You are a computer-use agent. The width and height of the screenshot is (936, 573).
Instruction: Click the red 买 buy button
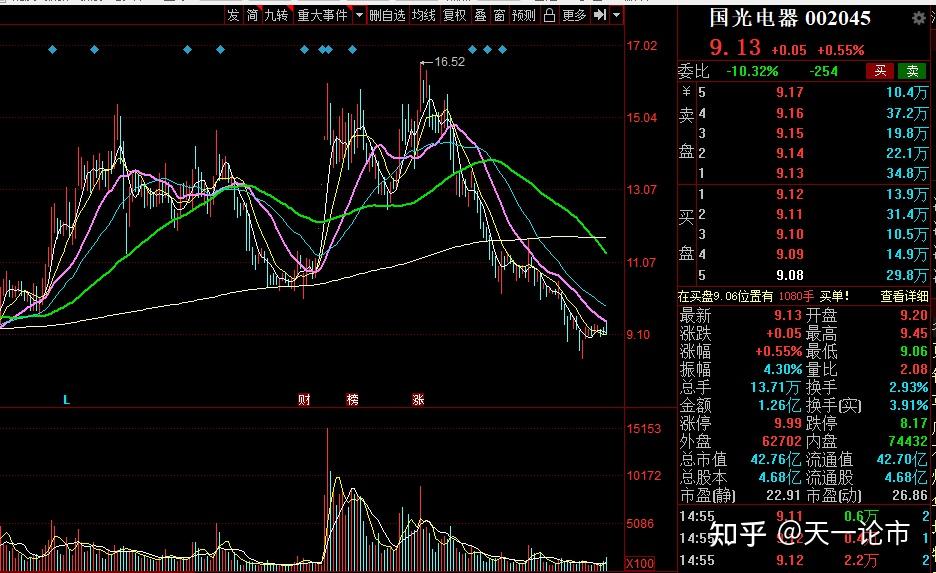879,71
